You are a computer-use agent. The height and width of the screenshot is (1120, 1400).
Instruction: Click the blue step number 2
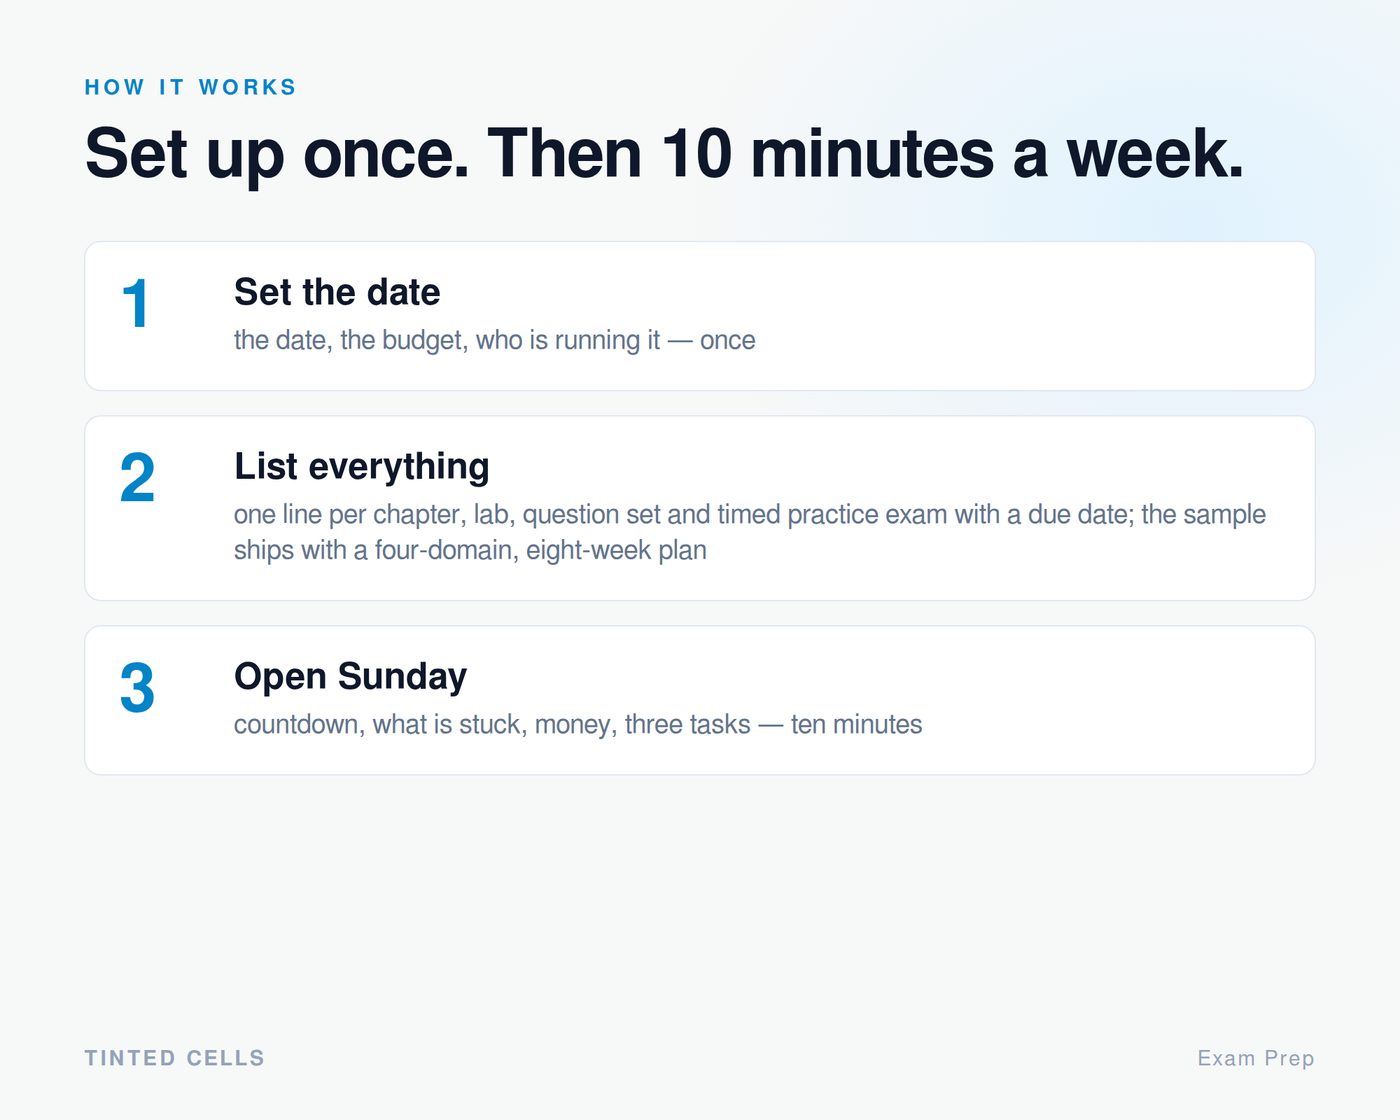tap(137, 478)
